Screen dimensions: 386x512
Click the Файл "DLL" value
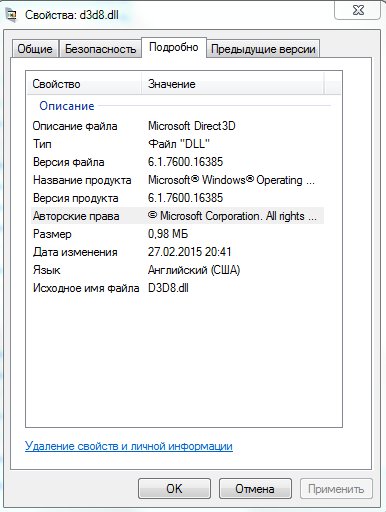179,144
